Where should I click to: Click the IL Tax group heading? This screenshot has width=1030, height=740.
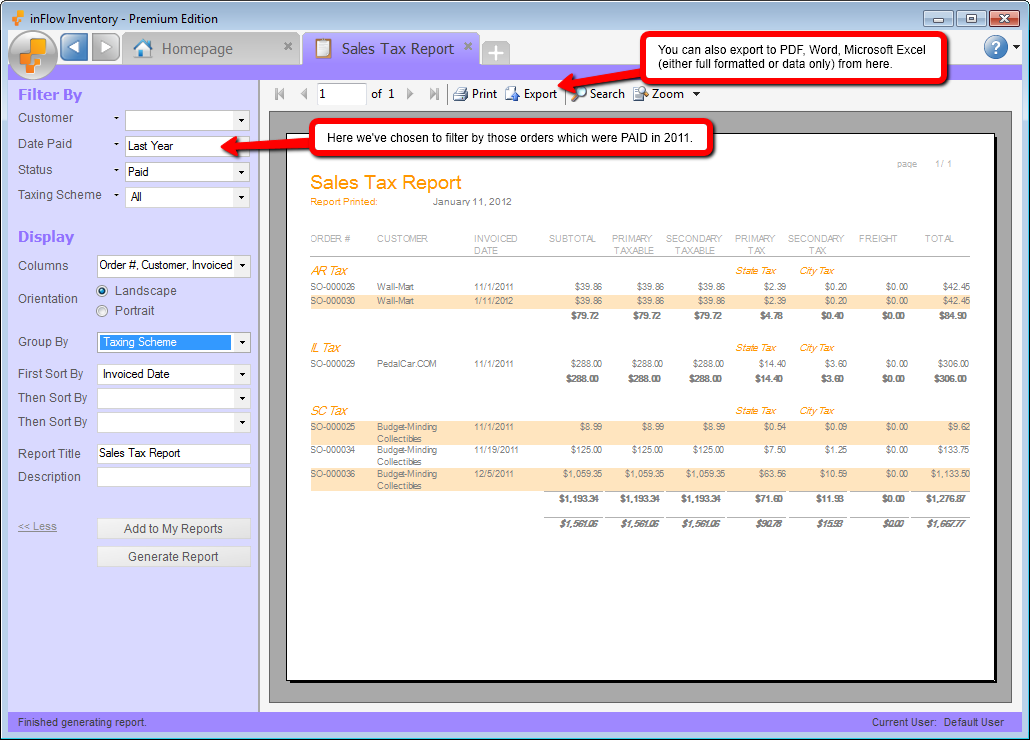(x=325, y=348)
